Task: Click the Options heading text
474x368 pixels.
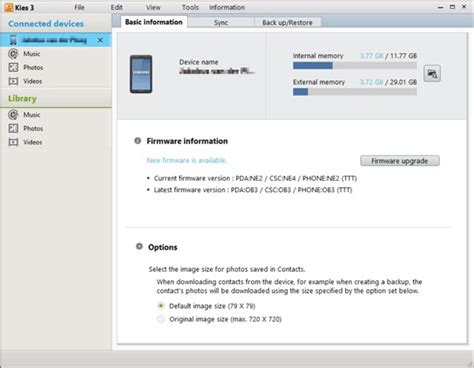Action: click(x=163, y=247)
